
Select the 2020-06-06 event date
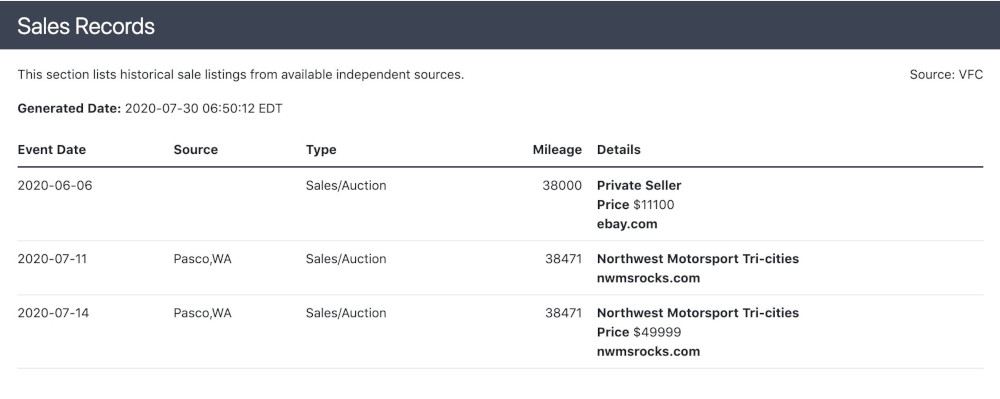coord(55,186)
